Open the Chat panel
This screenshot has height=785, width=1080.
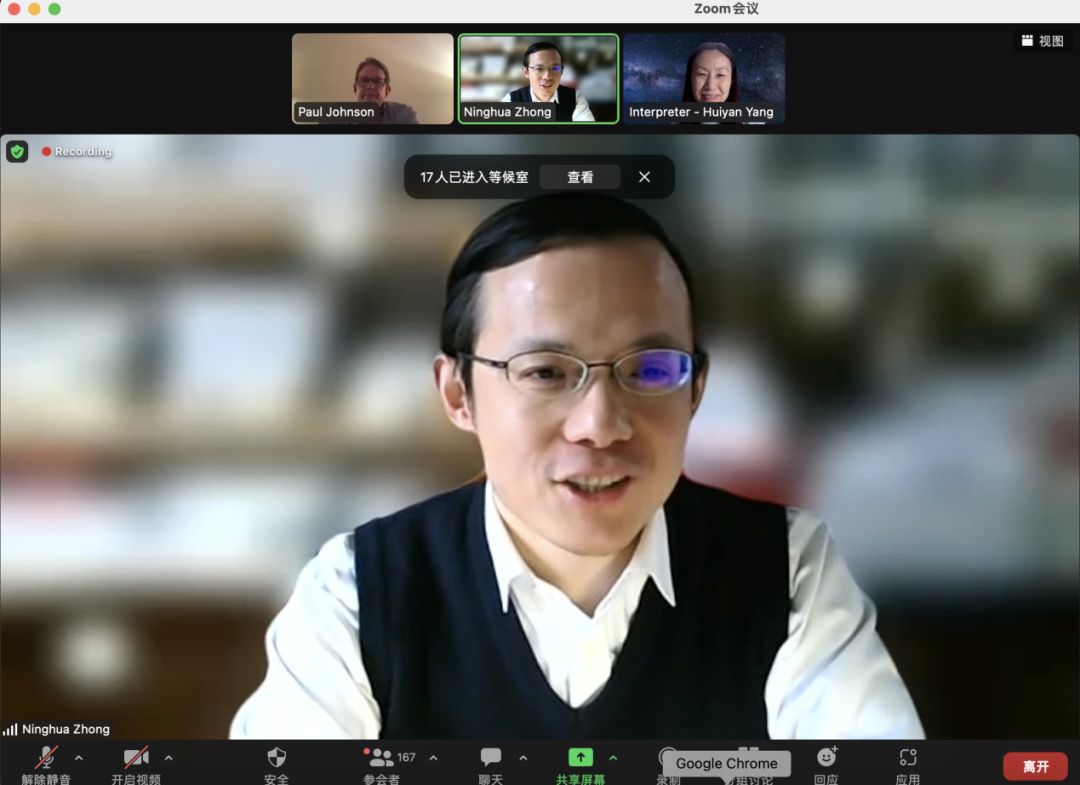click(491, 765)
